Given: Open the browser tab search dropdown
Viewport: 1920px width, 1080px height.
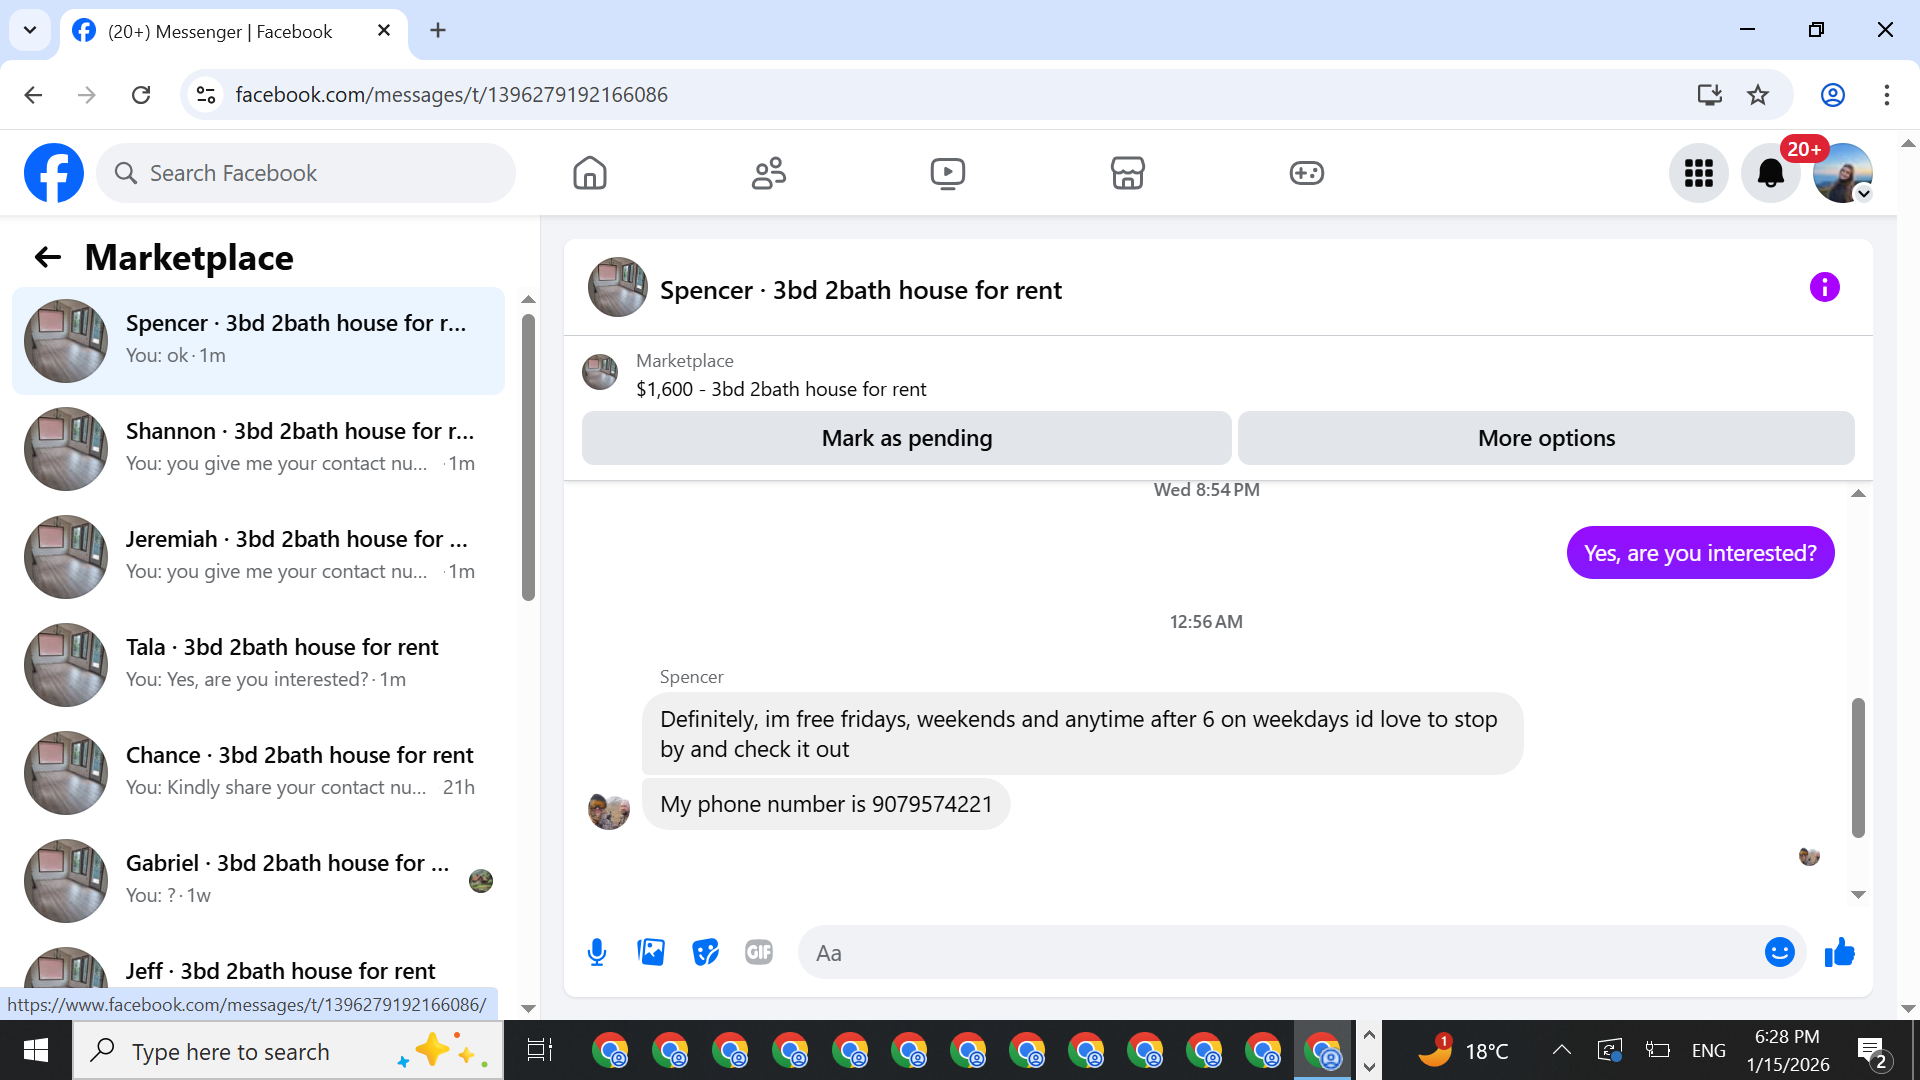Looking at the screenshot, I should pyautogui.click(x=30, y=30).
